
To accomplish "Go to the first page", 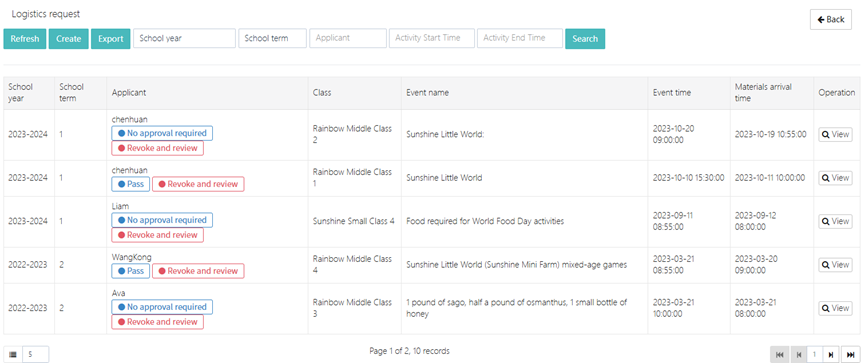I will click(x=779, y=354).
